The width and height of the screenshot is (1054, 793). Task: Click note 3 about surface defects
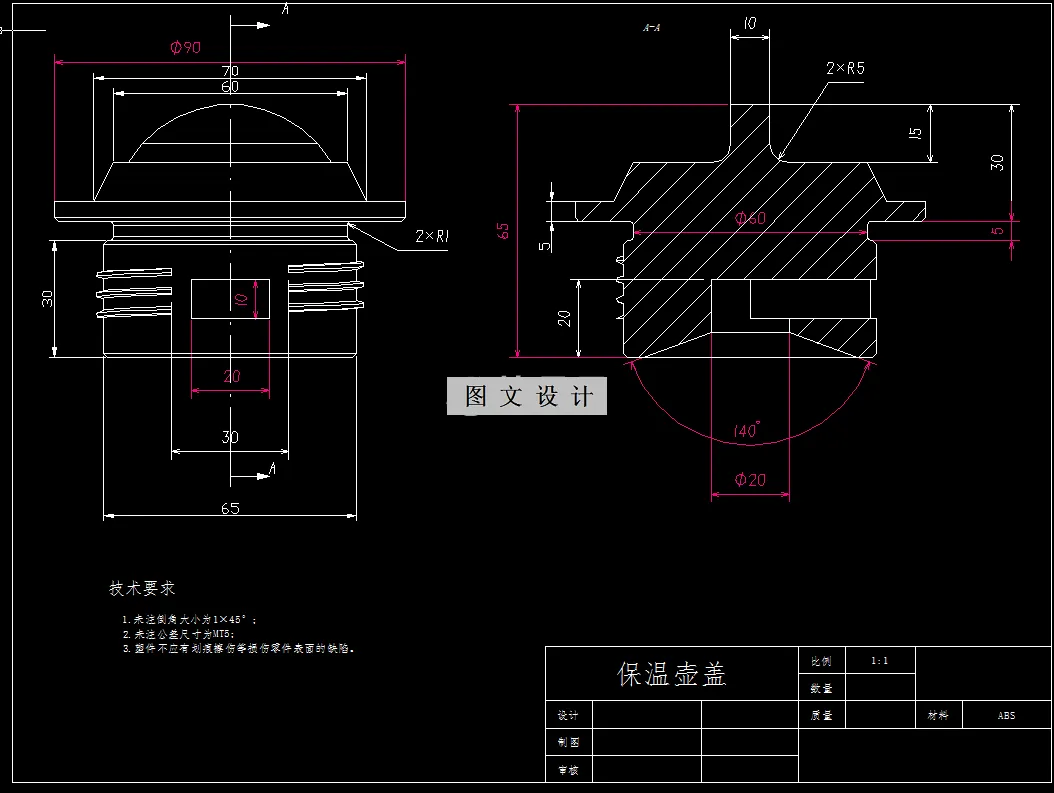tap(238, 649)
